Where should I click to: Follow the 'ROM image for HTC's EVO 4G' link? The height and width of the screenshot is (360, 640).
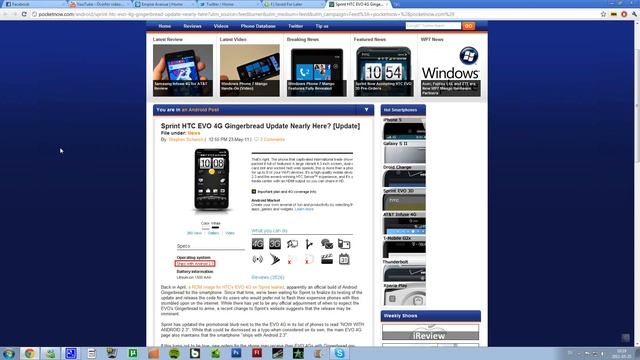pos(238,287)
